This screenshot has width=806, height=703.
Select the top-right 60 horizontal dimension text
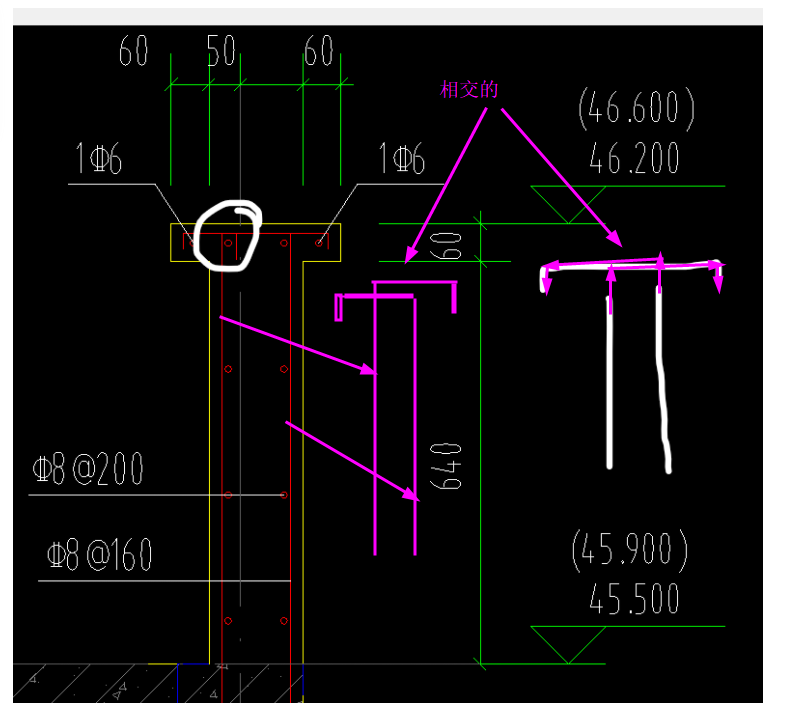[318, 51]
